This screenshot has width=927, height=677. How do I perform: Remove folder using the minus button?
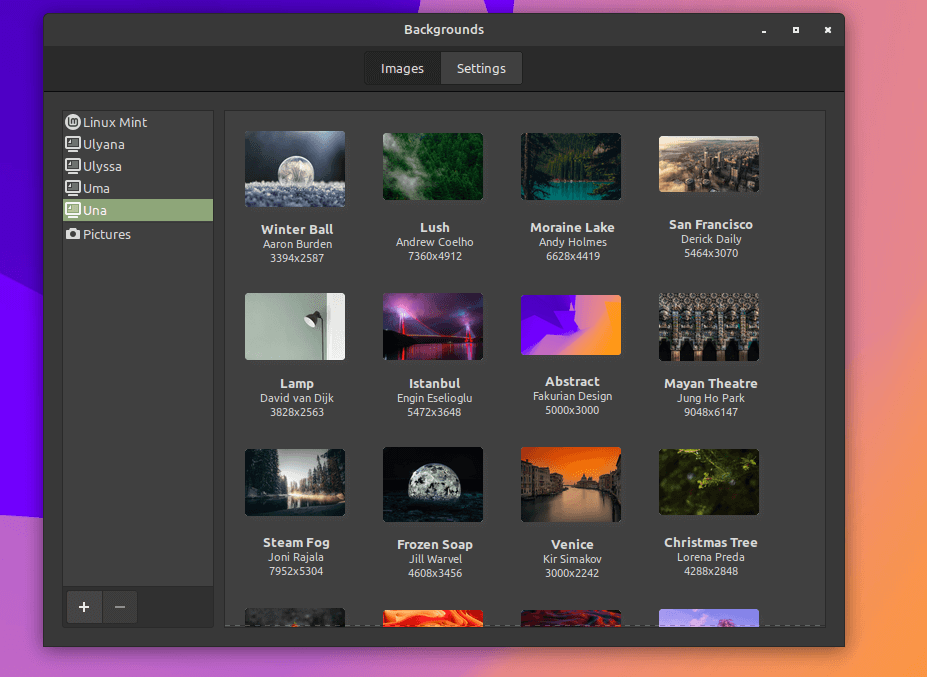click(120, 607)
